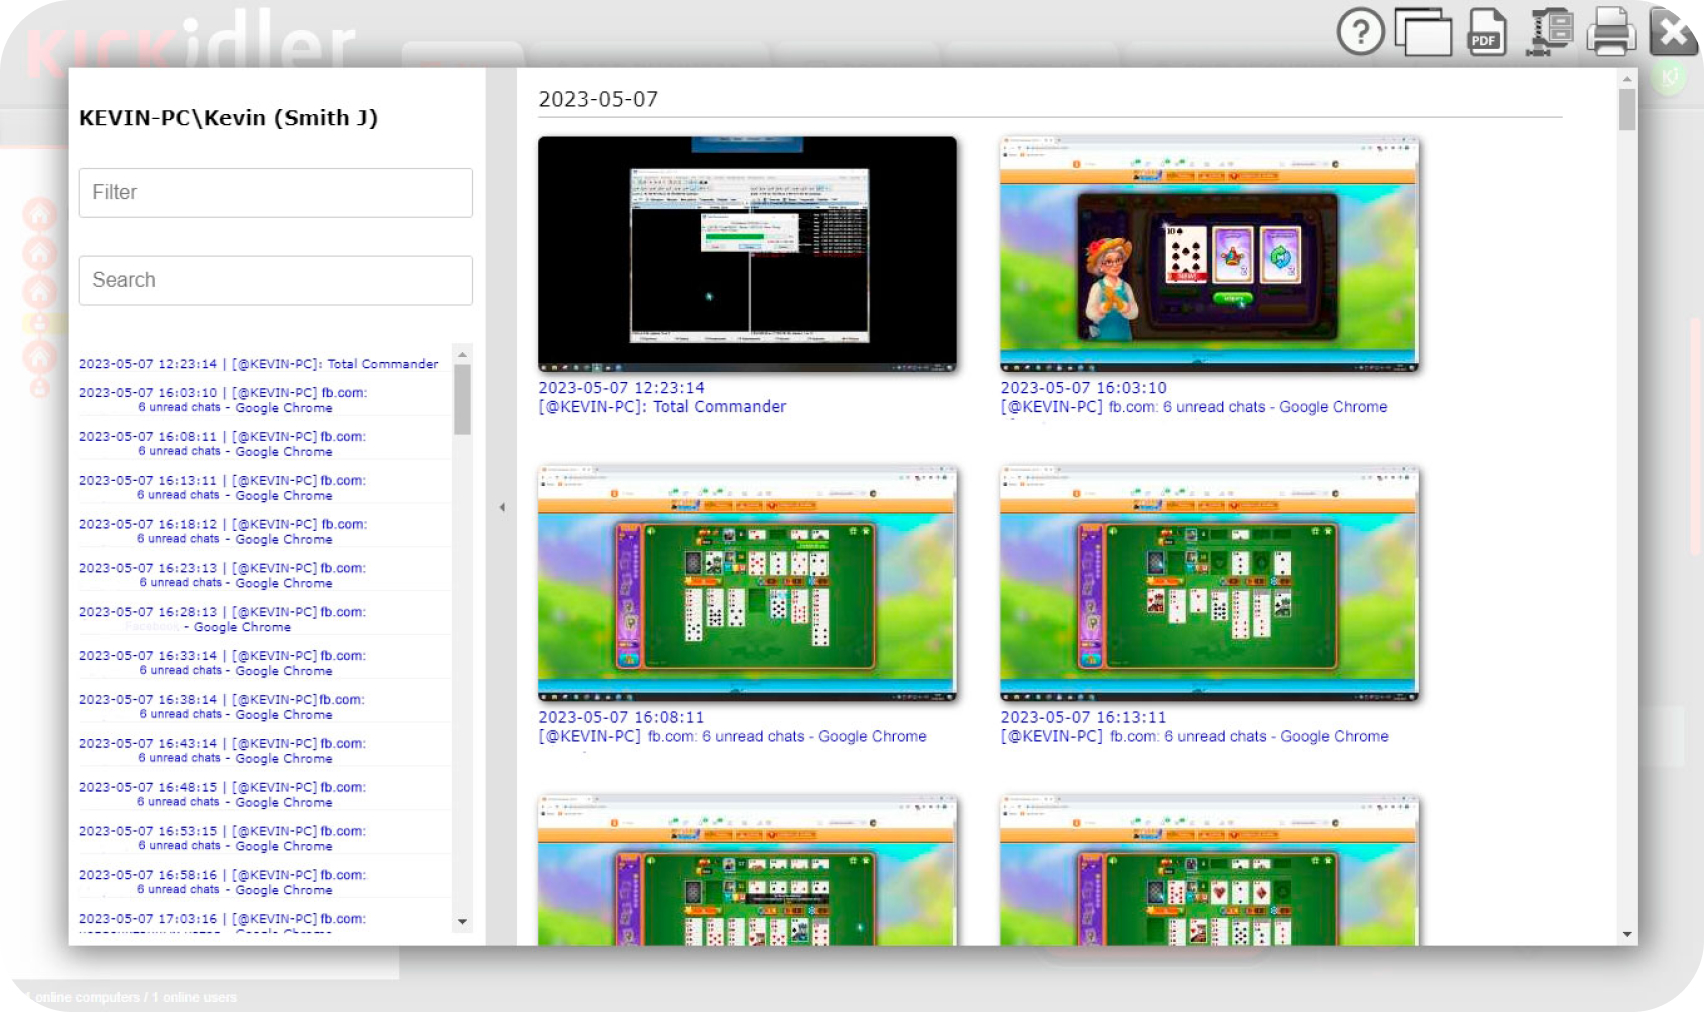Click list scrollbar up arrow

[x=462, y=354]
